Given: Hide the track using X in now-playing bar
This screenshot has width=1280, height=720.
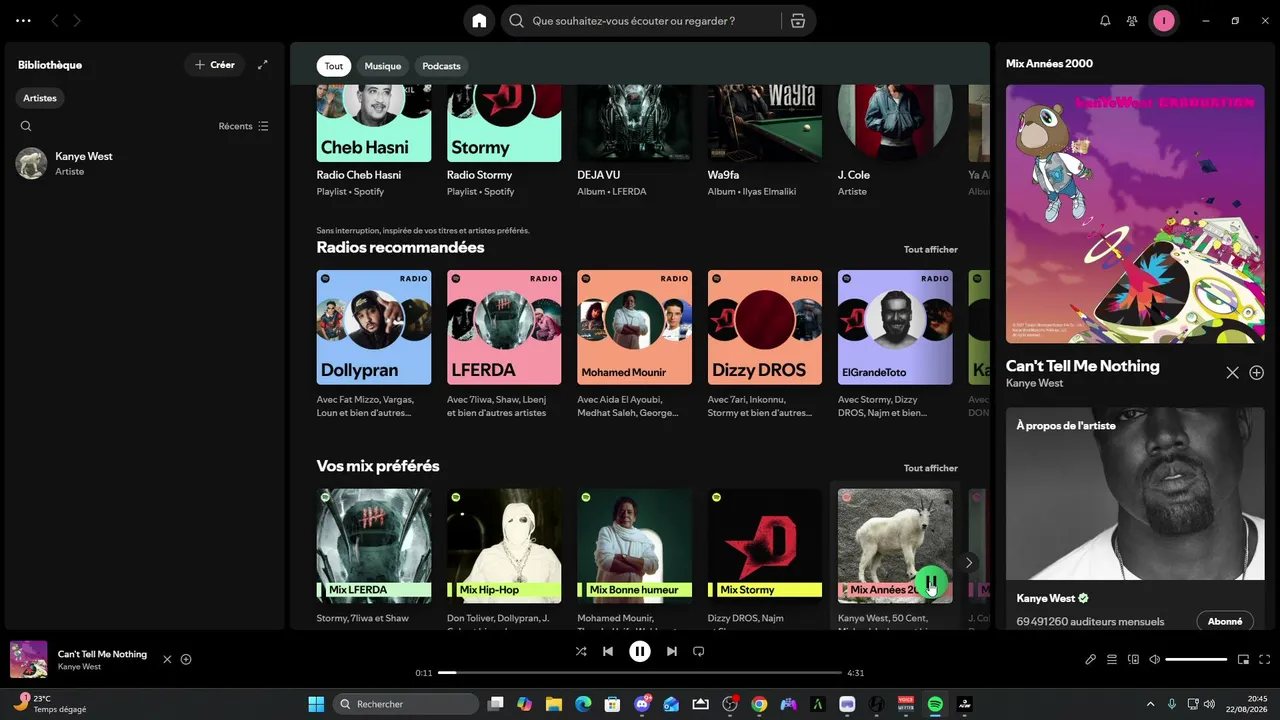Looking at the screenshot, I should click(x=167, y=659).
